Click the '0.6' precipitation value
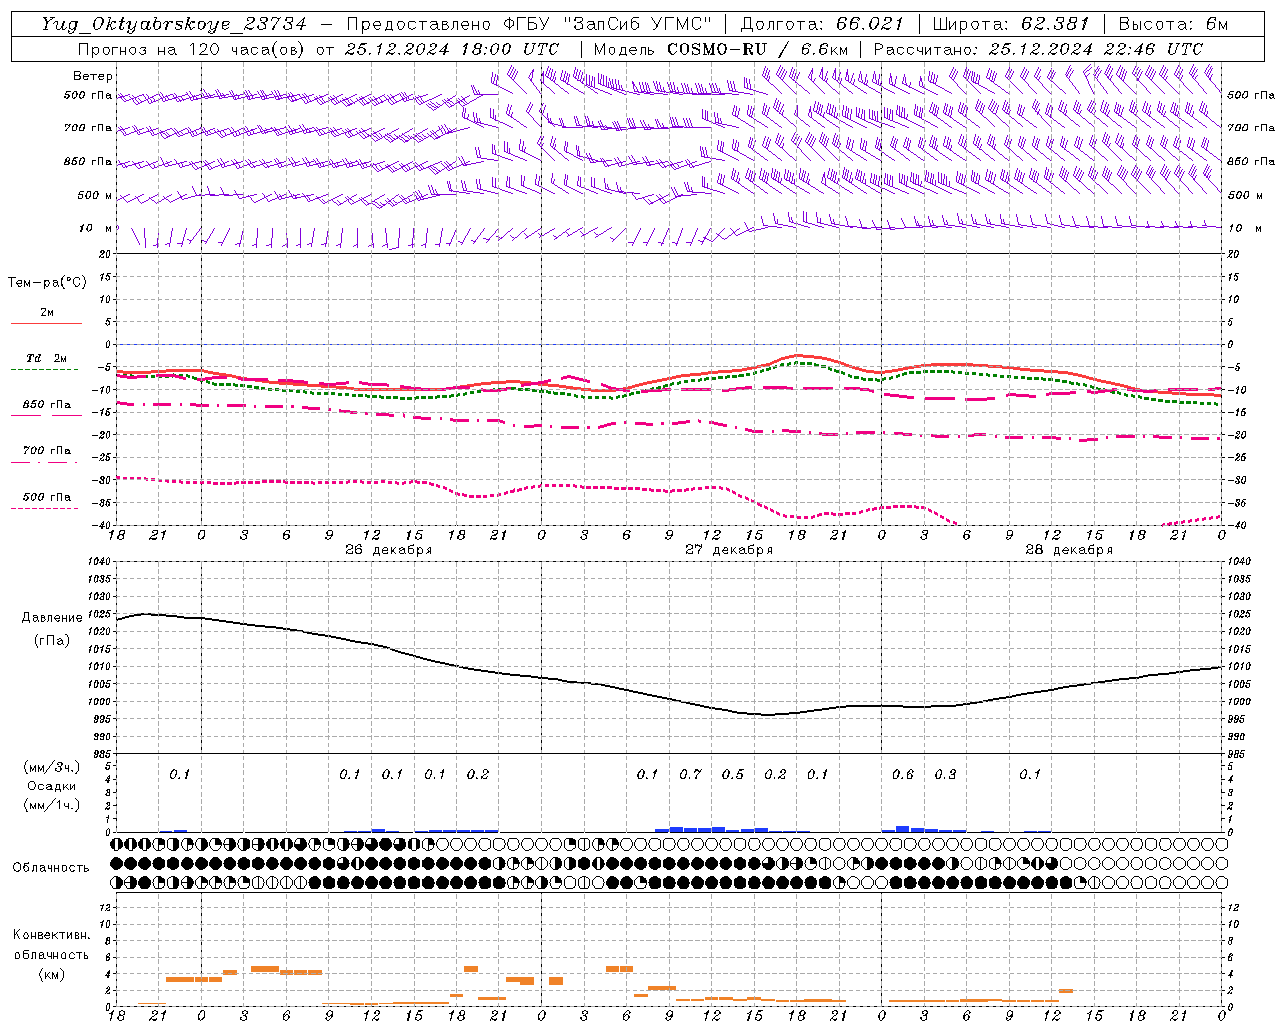The height and width of the screenshot is (1024, 1280). pyautogui.click(x=903, y=774)
